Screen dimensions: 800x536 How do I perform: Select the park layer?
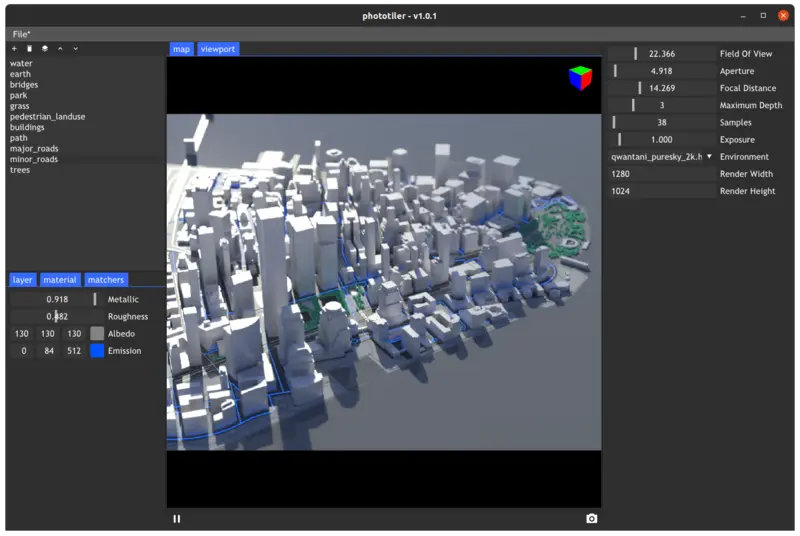18,95
